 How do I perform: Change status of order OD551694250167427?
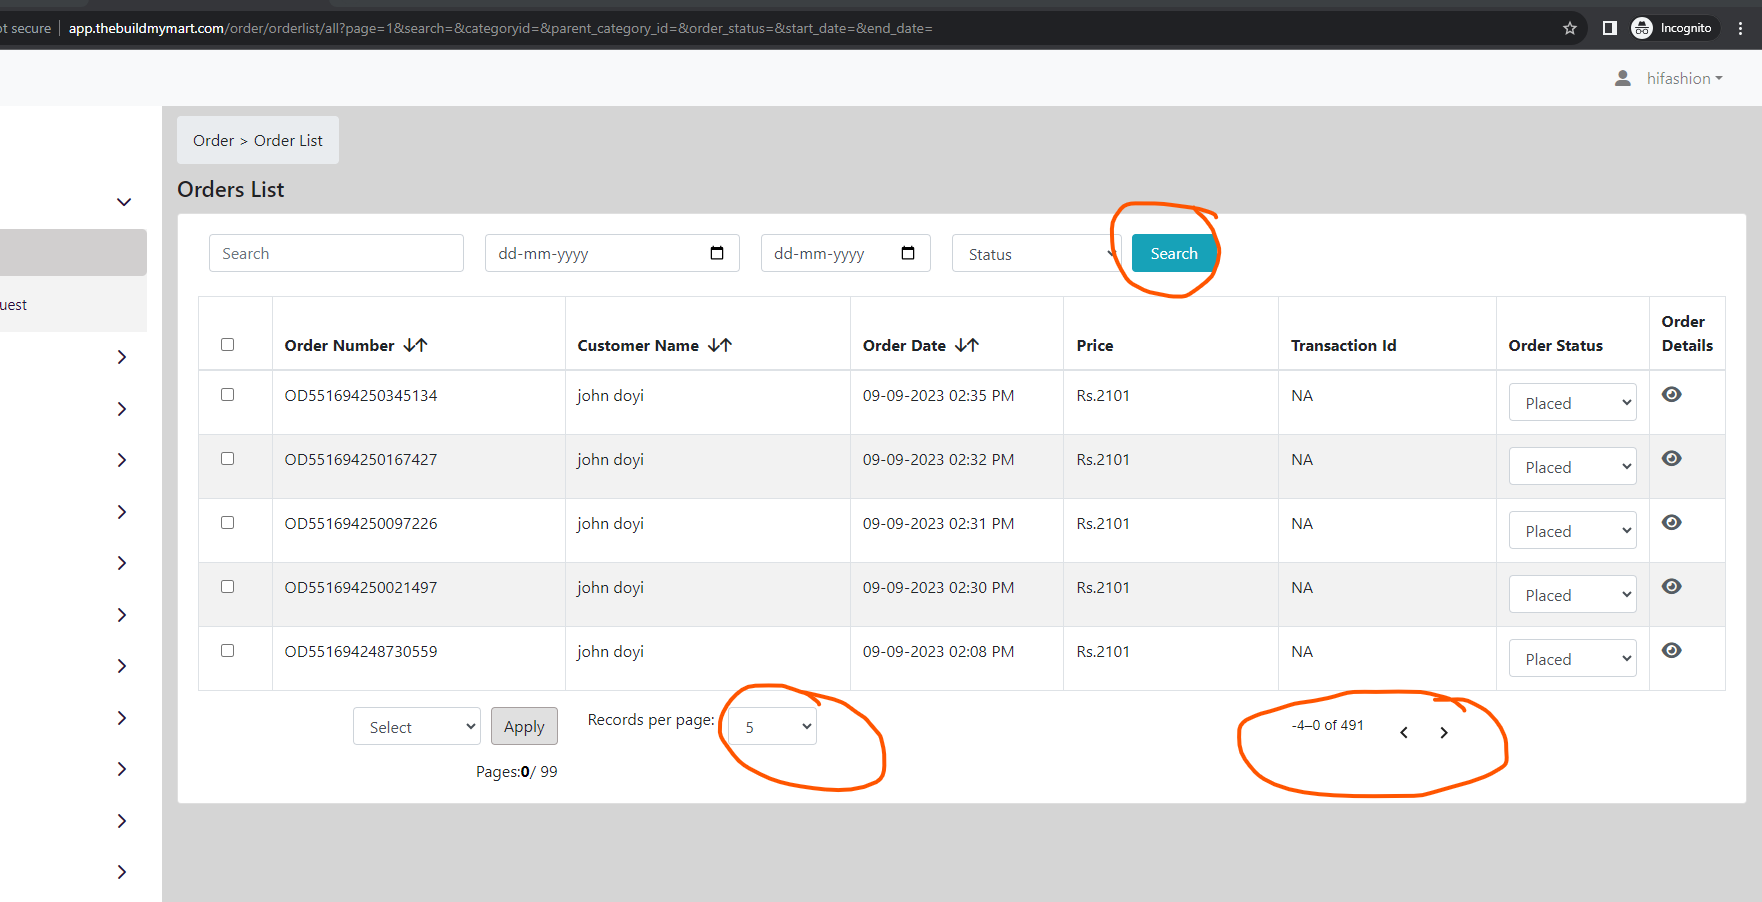pos(1572,467)
